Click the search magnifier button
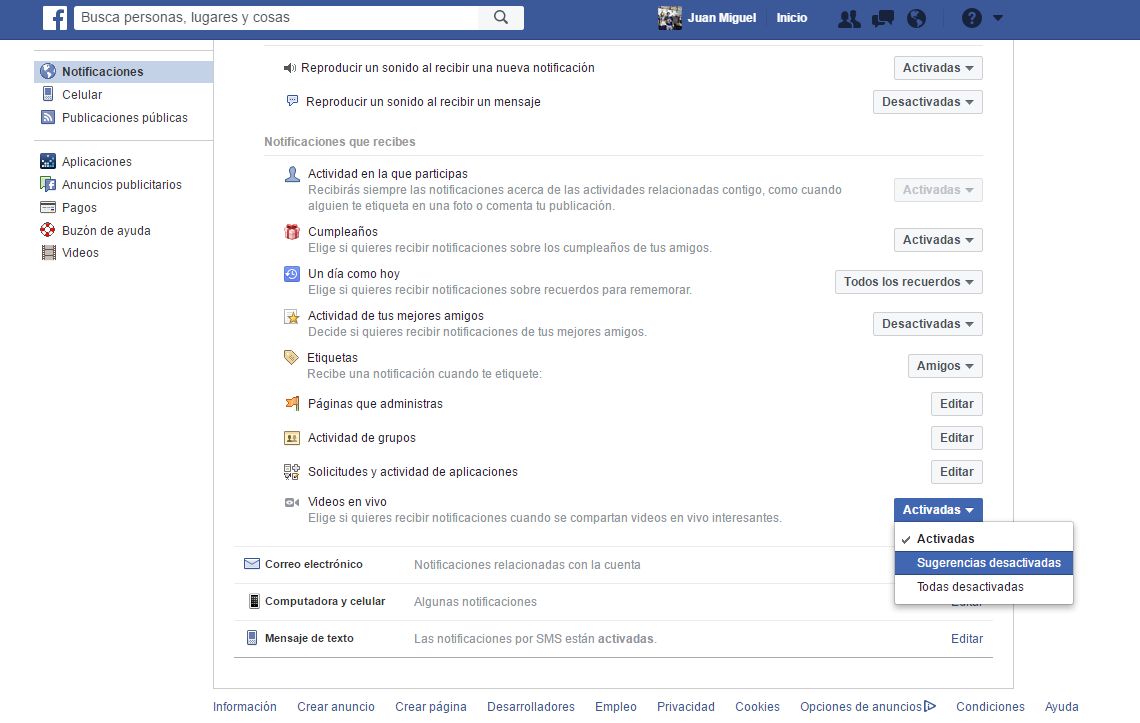Image resolution: width=1140 pixels, height=723 pixels. coord(501,18)
